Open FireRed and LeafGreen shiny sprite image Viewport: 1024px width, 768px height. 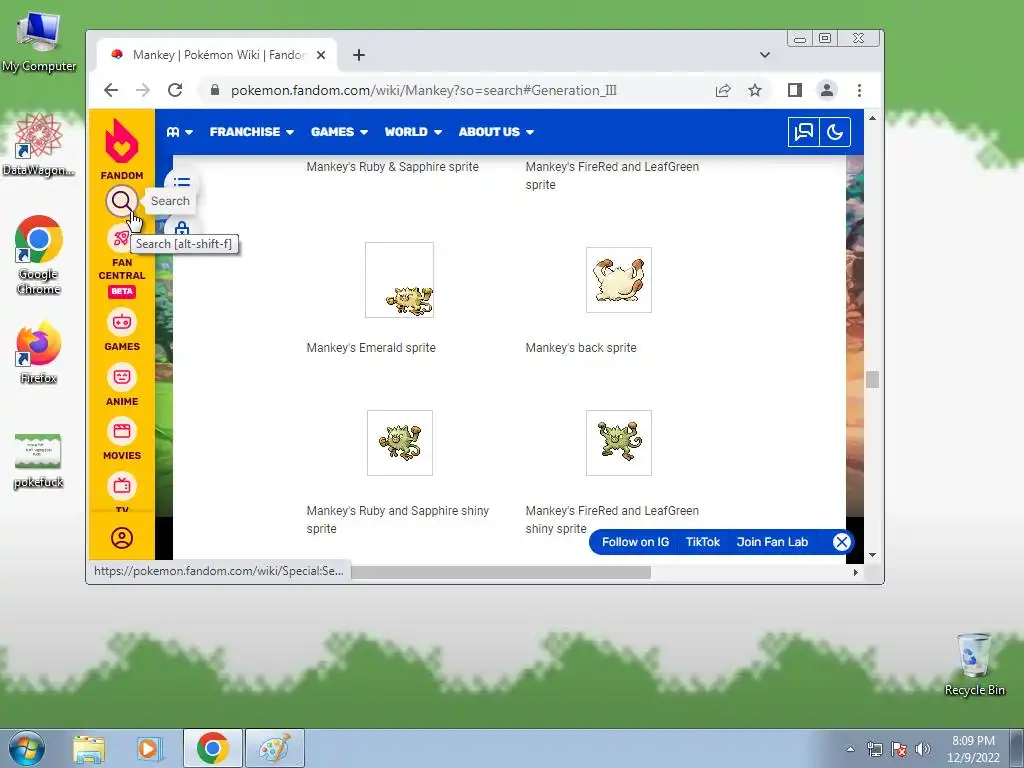tap(618, 443)
